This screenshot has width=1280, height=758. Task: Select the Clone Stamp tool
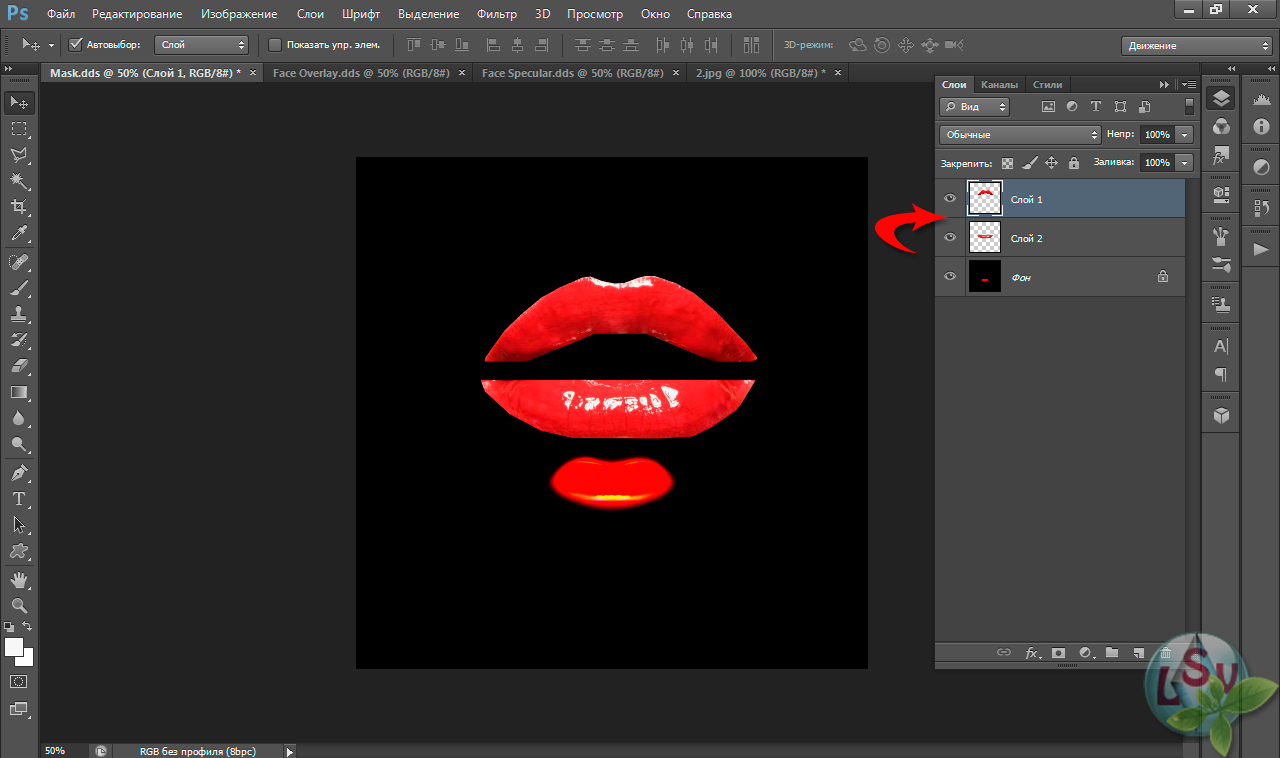click(19, 314)
